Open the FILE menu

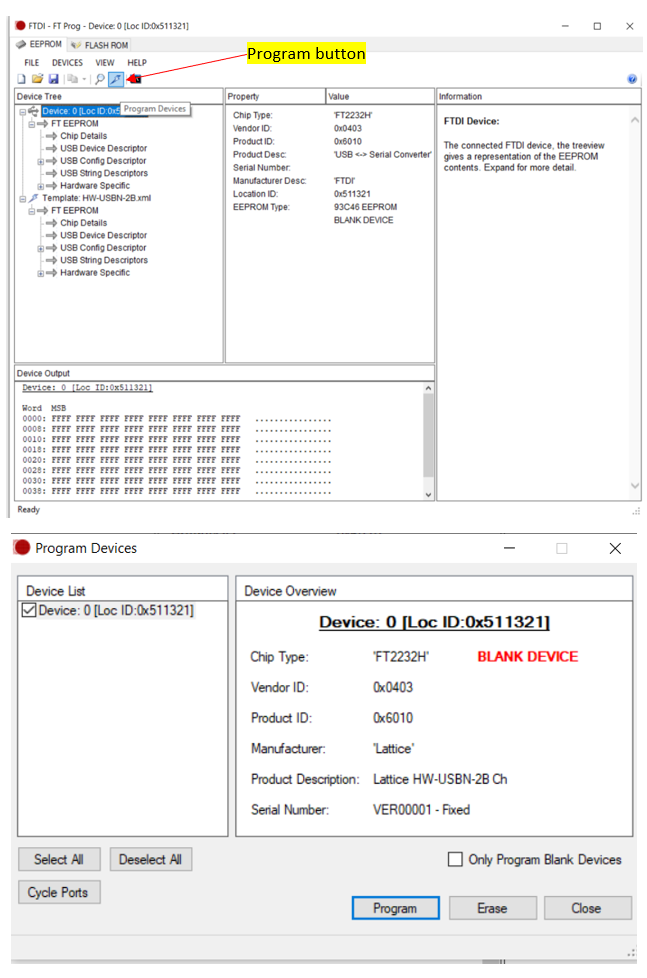(32, 62)
